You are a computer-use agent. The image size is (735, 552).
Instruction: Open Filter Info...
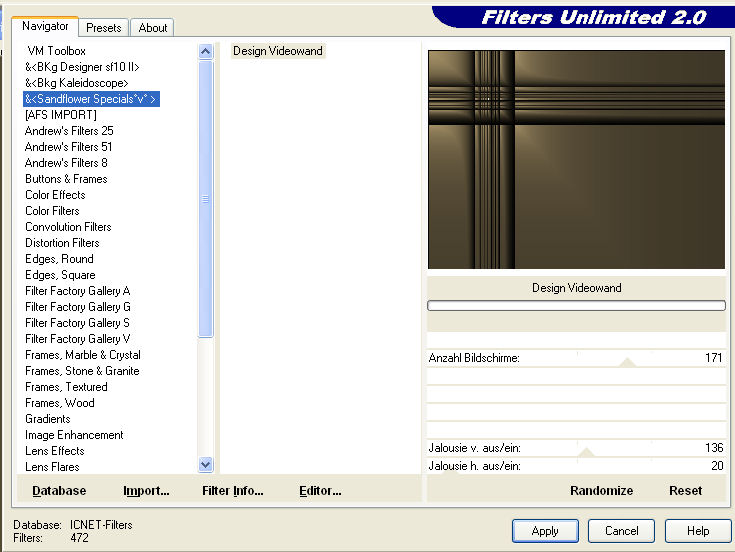click(x=232, y=491)
